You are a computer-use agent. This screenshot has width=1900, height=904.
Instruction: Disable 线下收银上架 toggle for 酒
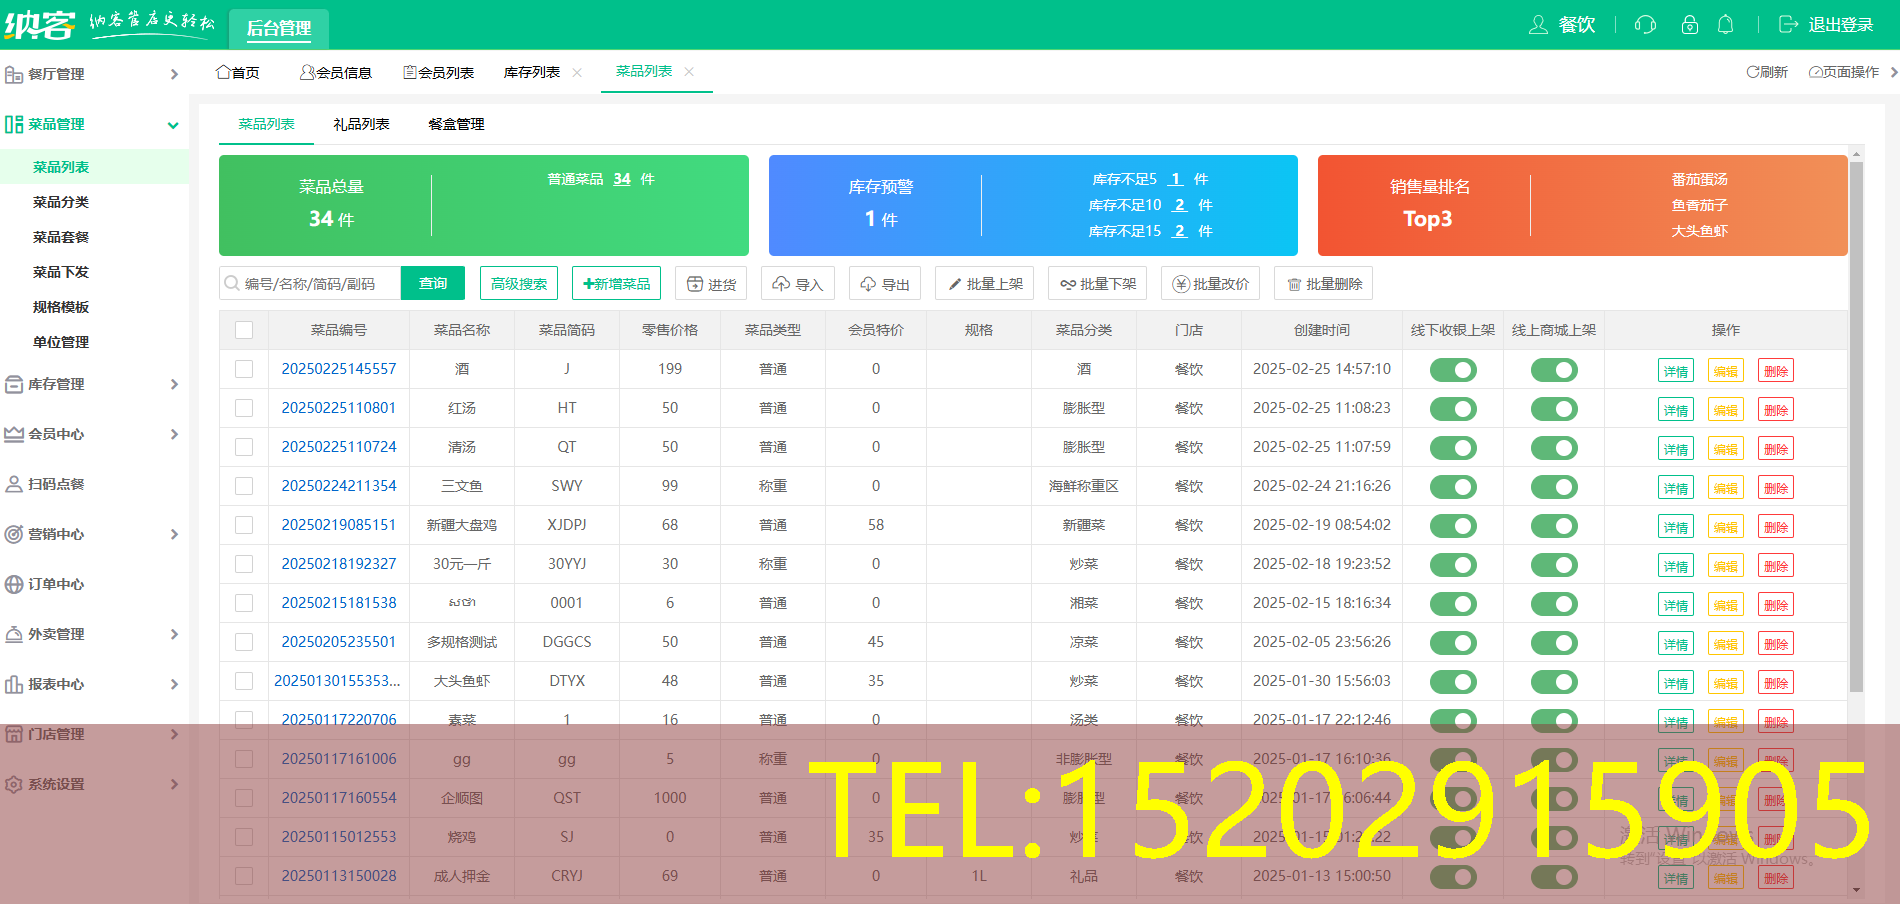(x=1452, y=369)
